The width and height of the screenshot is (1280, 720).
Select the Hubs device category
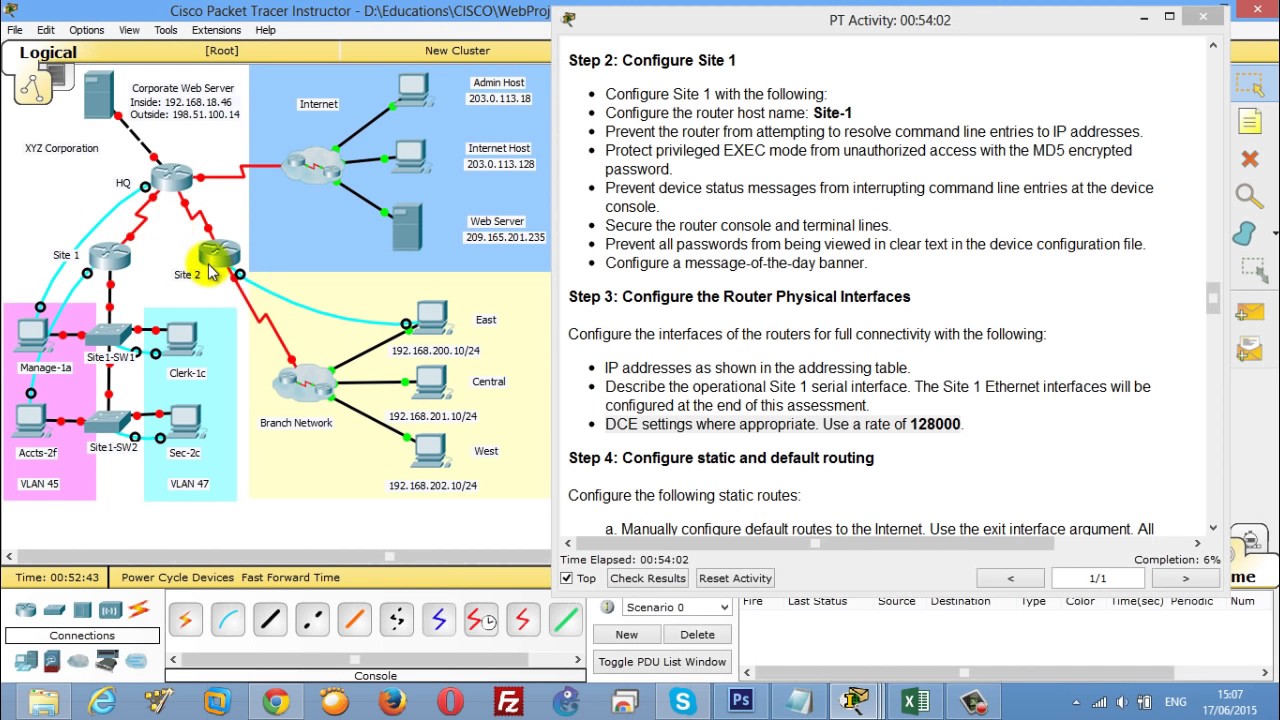[83, 610]
